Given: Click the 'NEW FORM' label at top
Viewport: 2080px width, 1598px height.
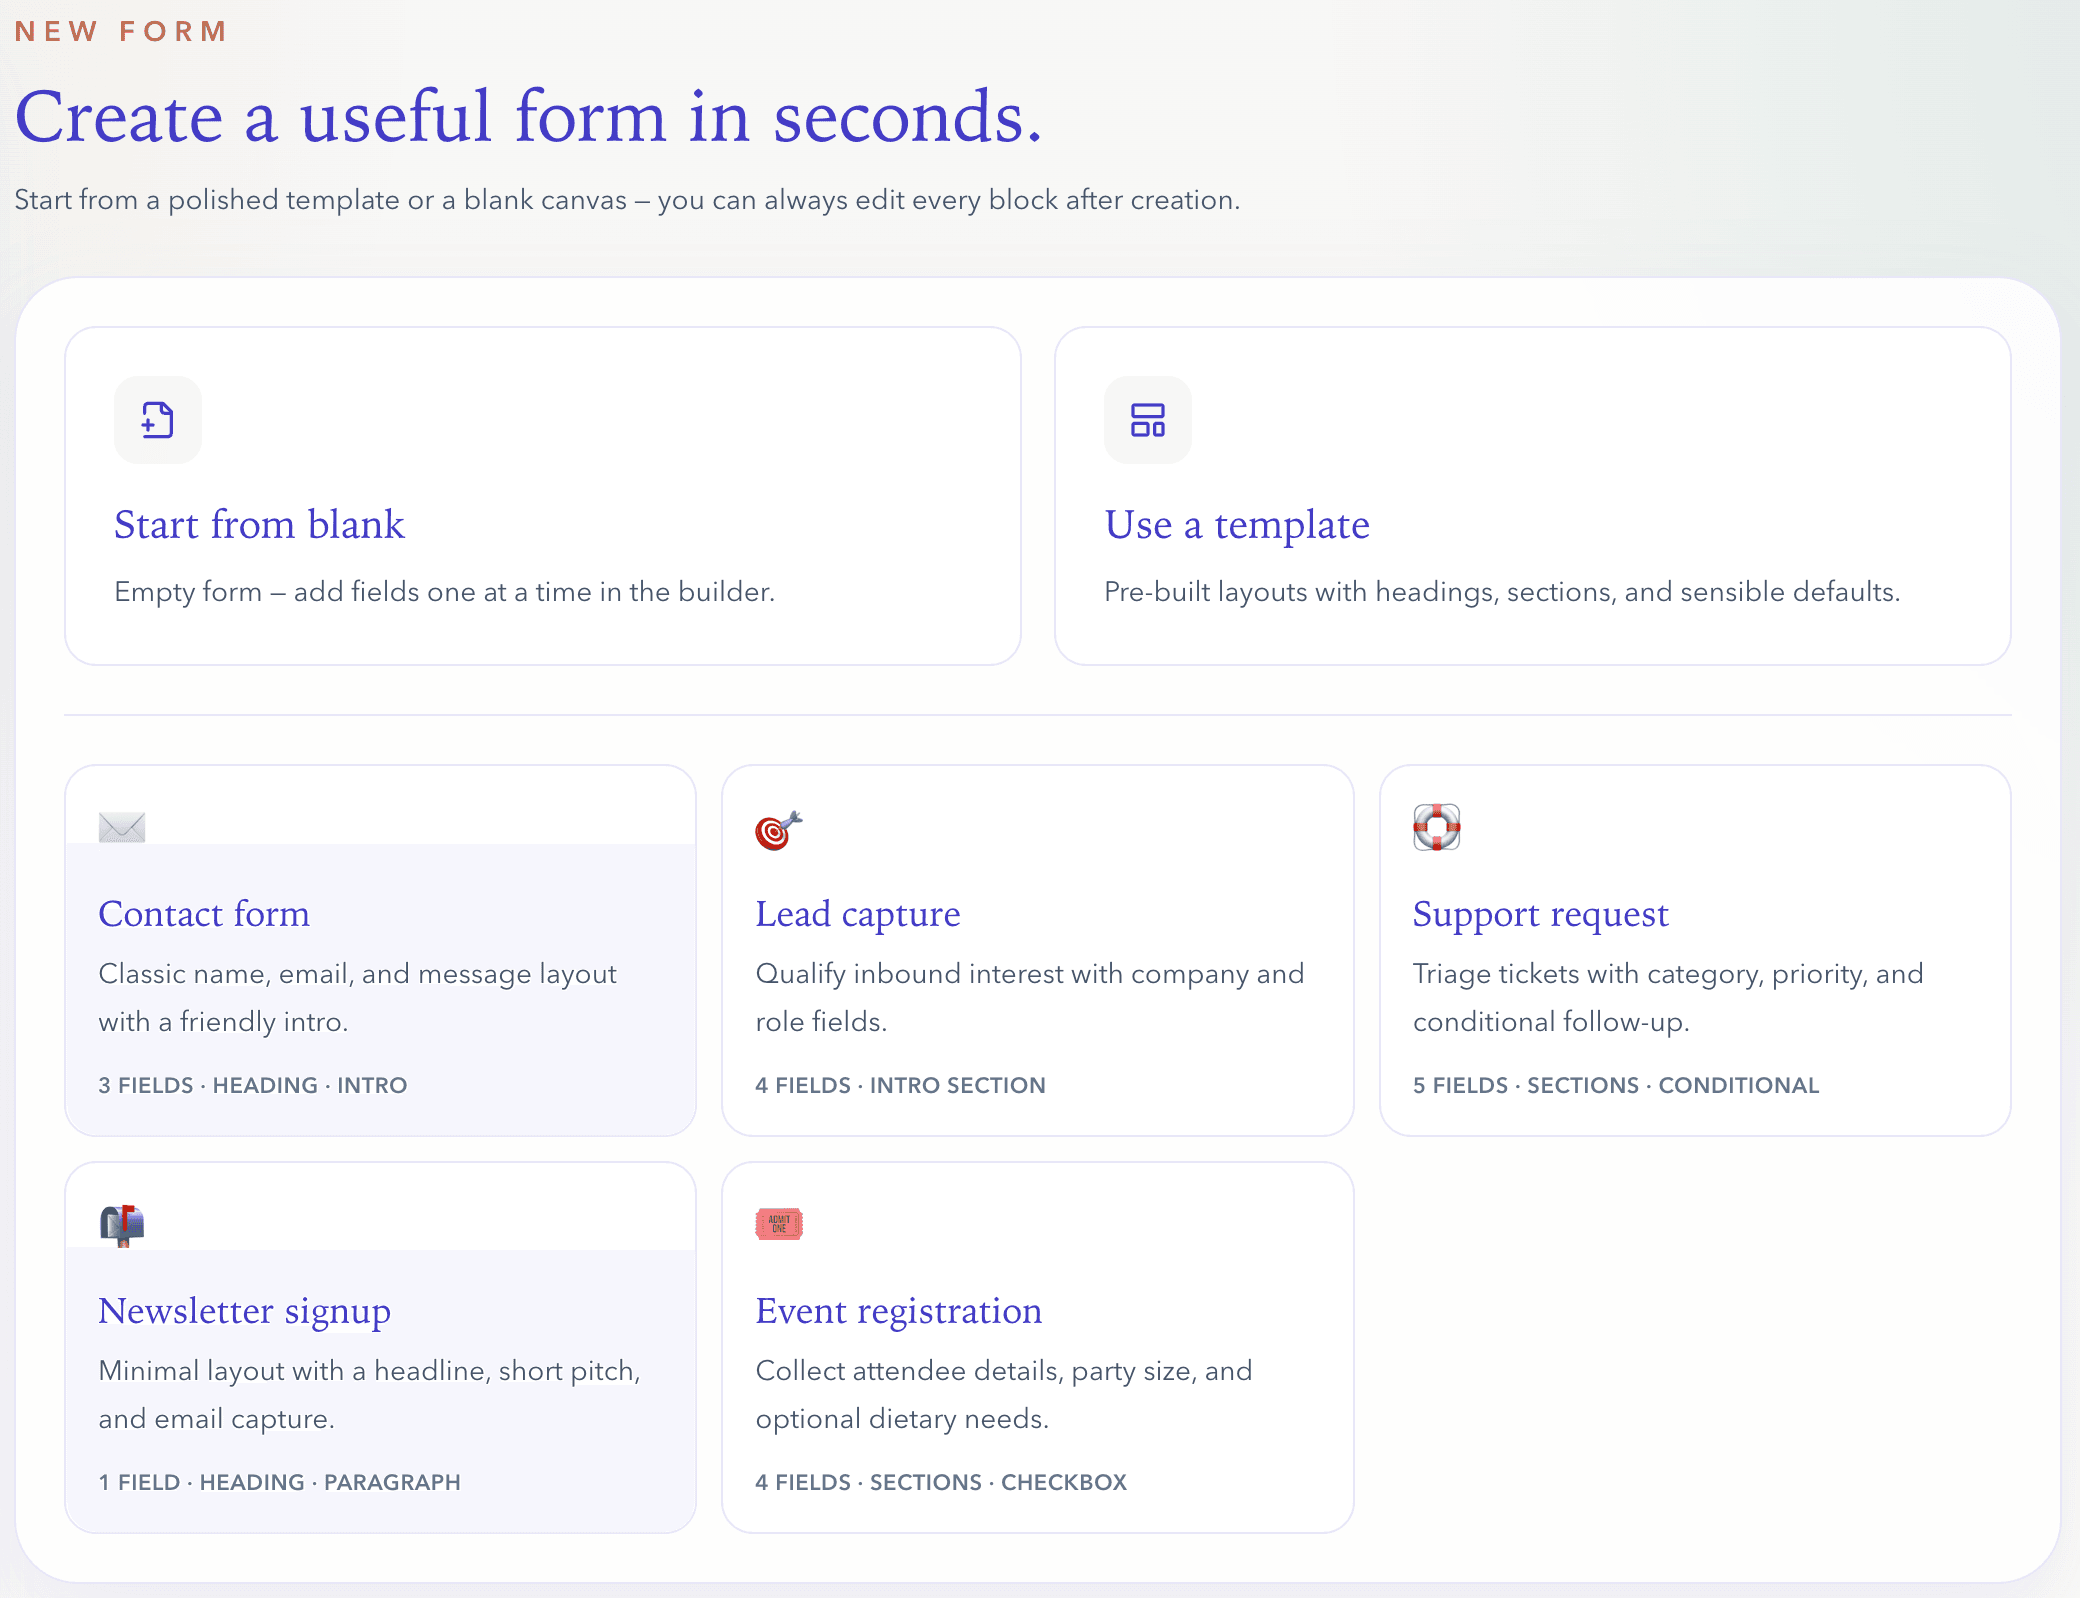Looking at the screenshot, I should pos(121,31).
